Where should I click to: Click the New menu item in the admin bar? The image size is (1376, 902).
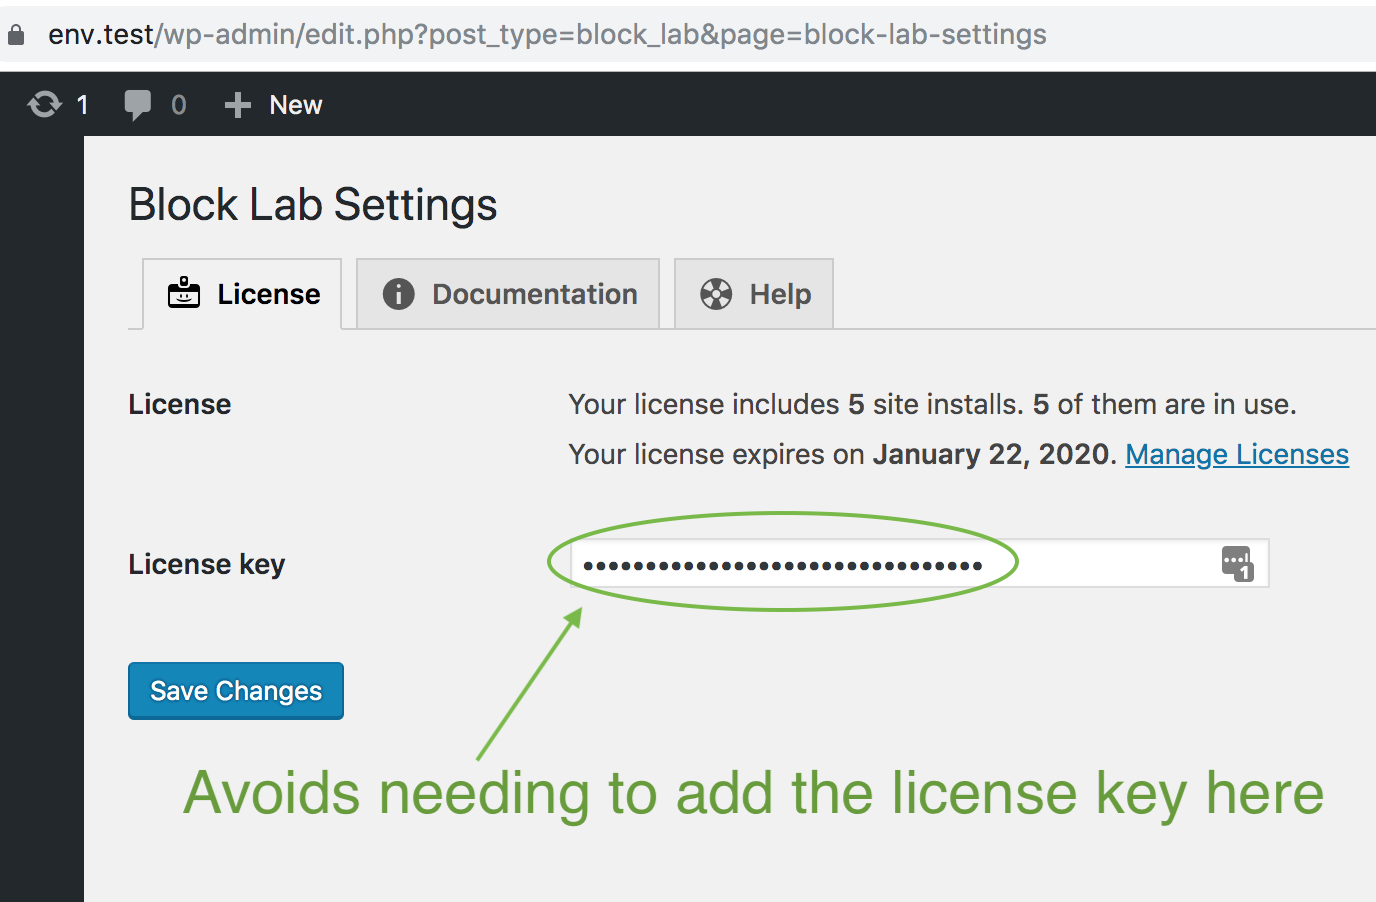click(x=294, y=104)
